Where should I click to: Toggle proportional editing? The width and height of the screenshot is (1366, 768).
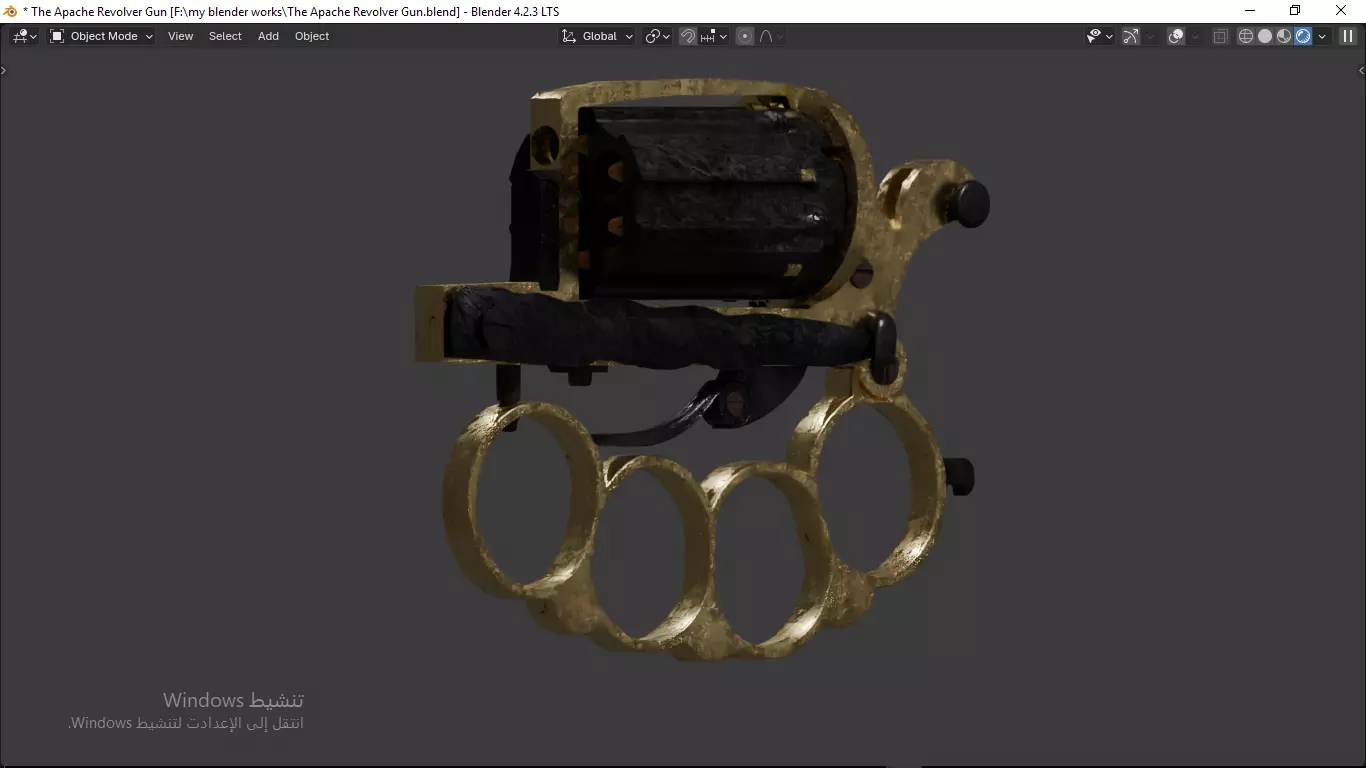pos(745,36)
